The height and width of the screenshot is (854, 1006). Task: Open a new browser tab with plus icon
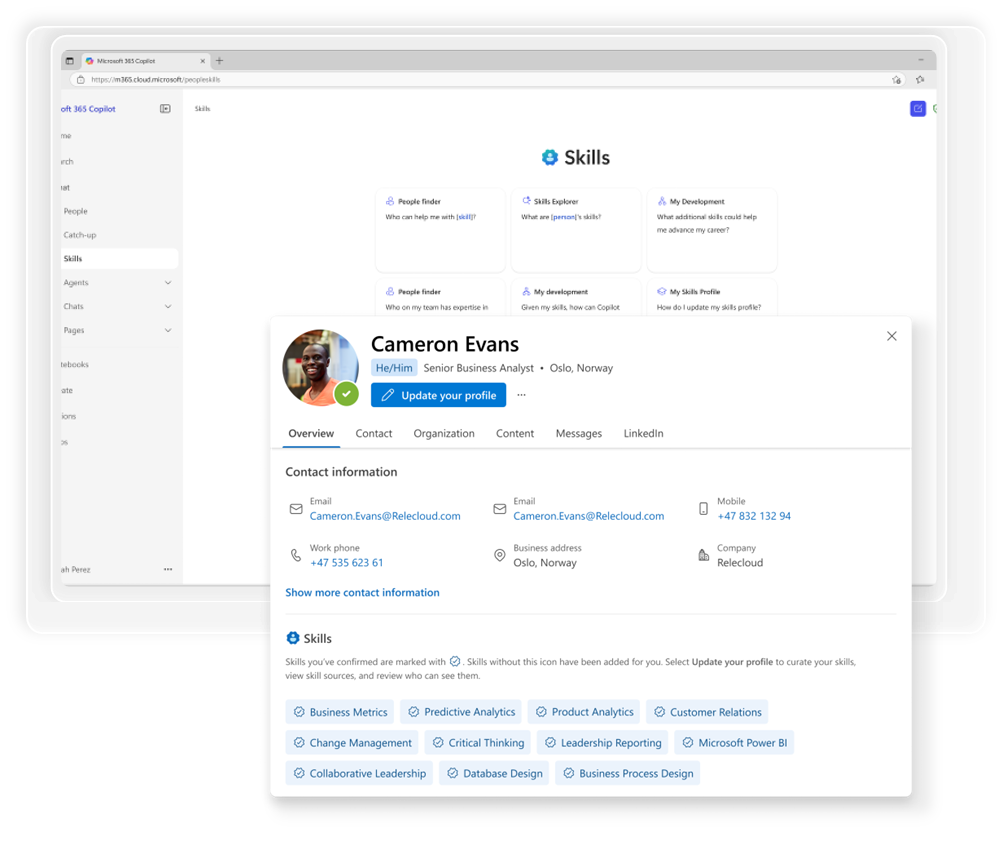(x=219, y=60)
